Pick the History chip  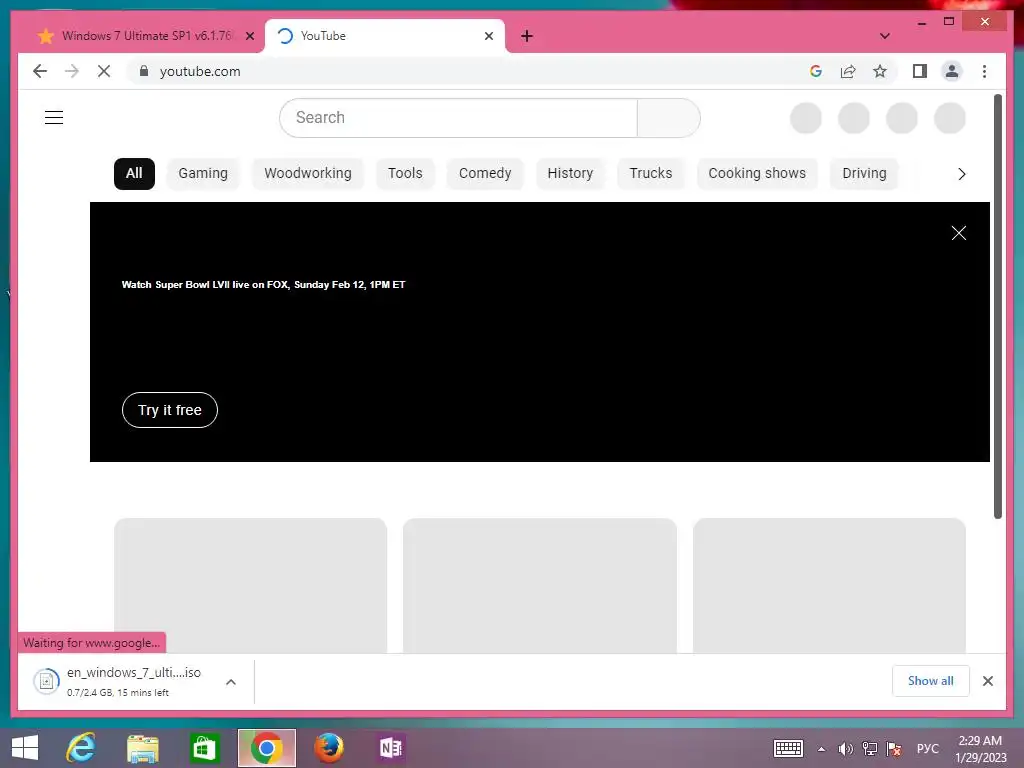click(570, 174)
